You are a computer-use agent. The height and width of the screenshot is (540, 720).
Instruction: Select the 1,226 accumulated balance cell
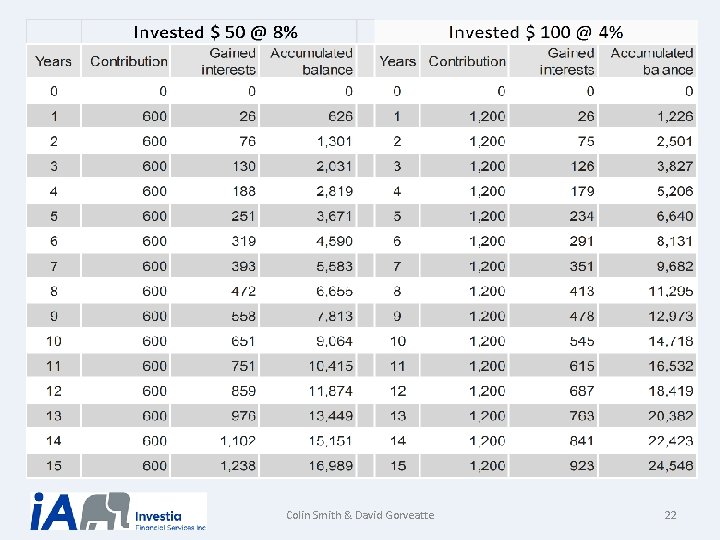tap(674, 116)
